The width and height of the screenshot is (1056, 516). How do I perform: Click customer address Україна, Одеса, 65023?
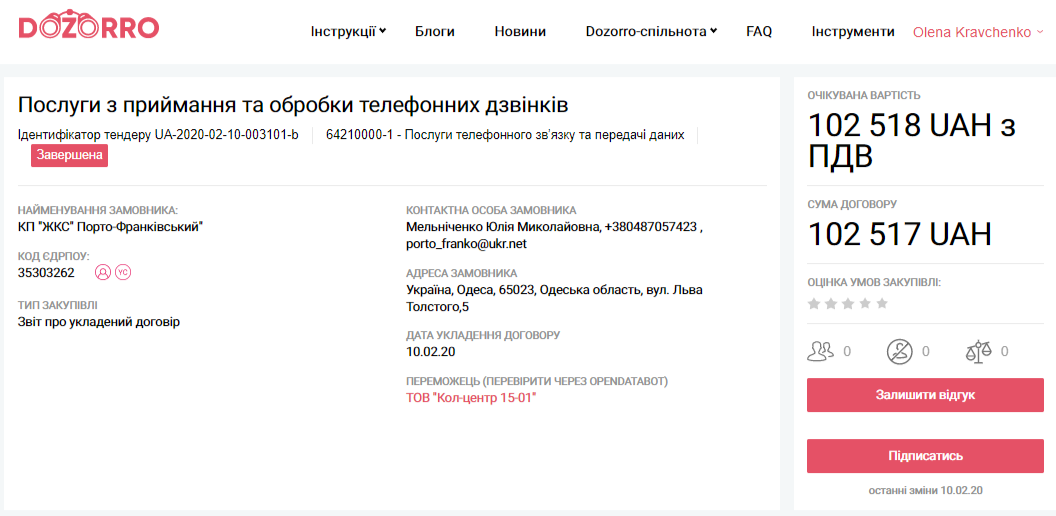(x=554, y=298)
